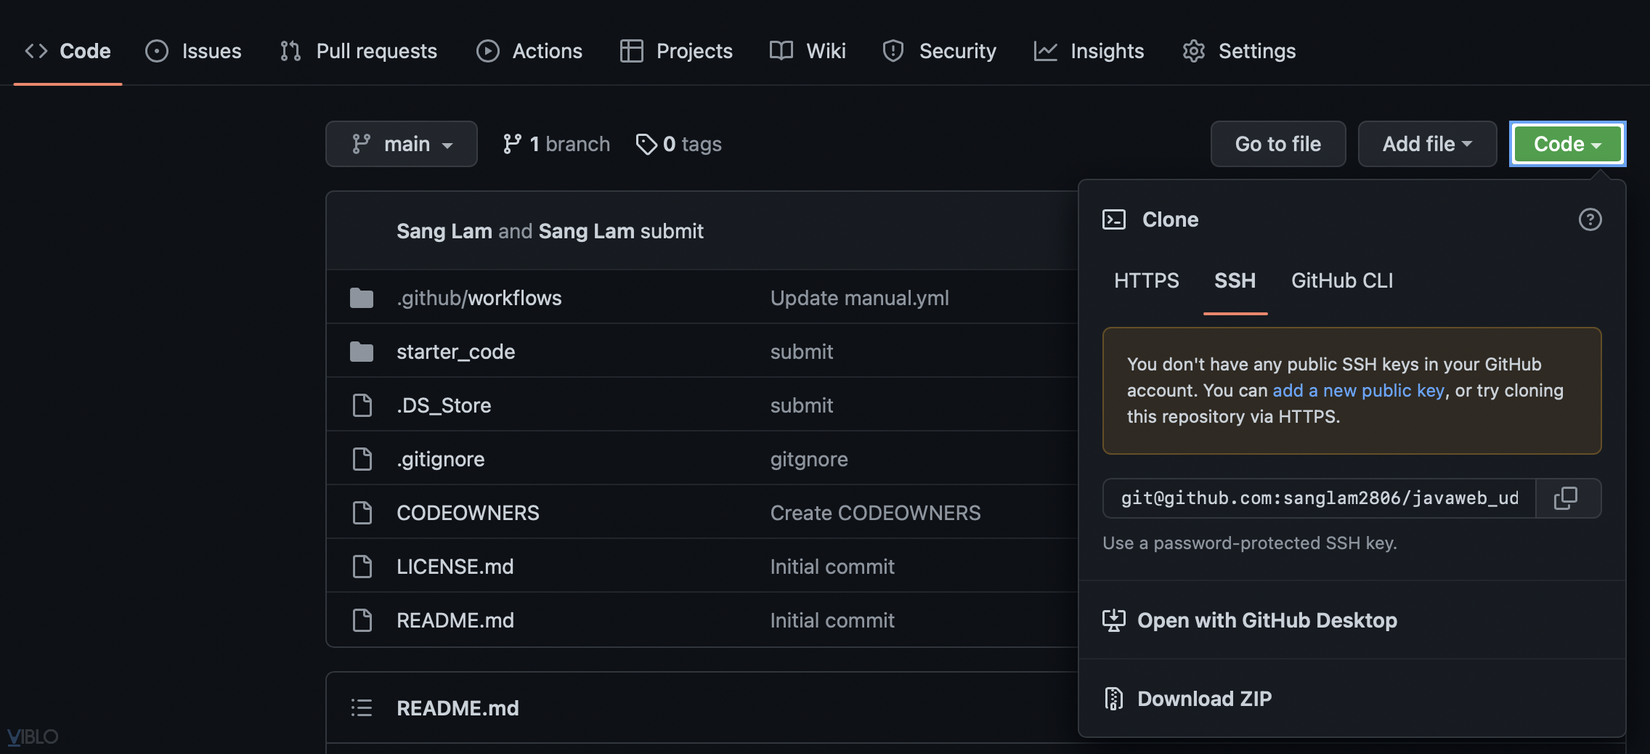This screenshot has width=1650, height=754.
Task: Click the Download ZIP archive icon
Action: pyautogui.click(x=1113, y=699)
